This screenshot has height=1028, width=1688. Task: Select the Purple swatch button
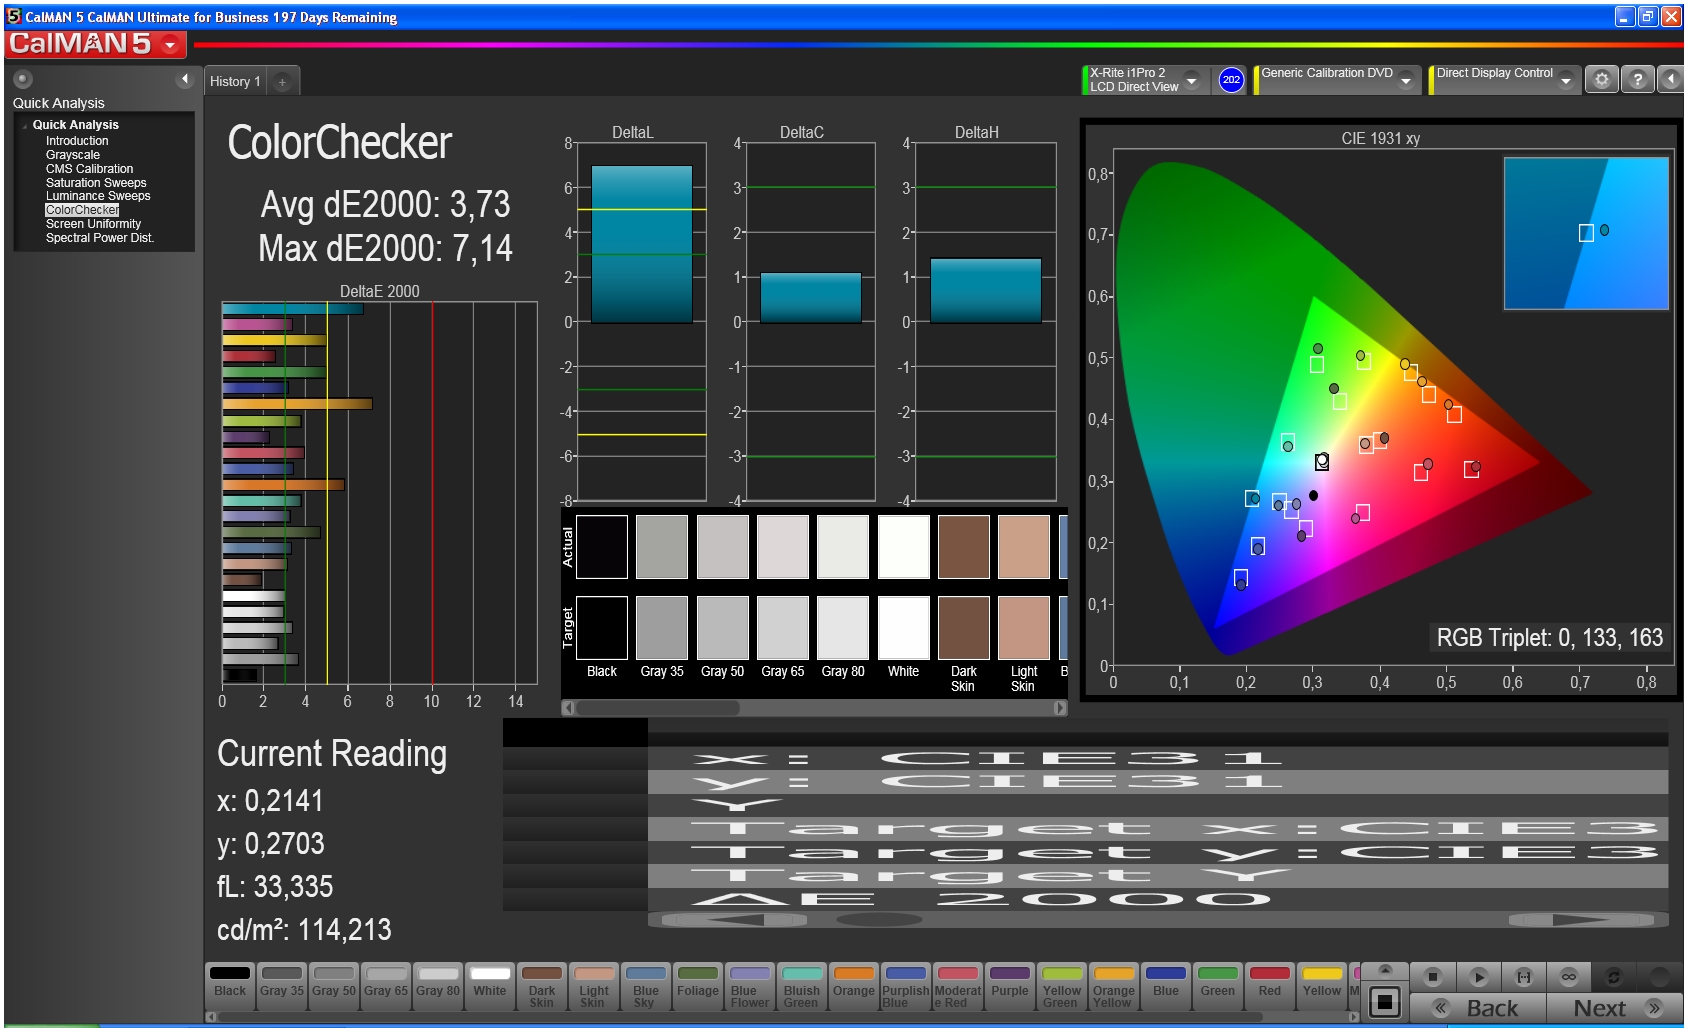tap(1010, 987)
